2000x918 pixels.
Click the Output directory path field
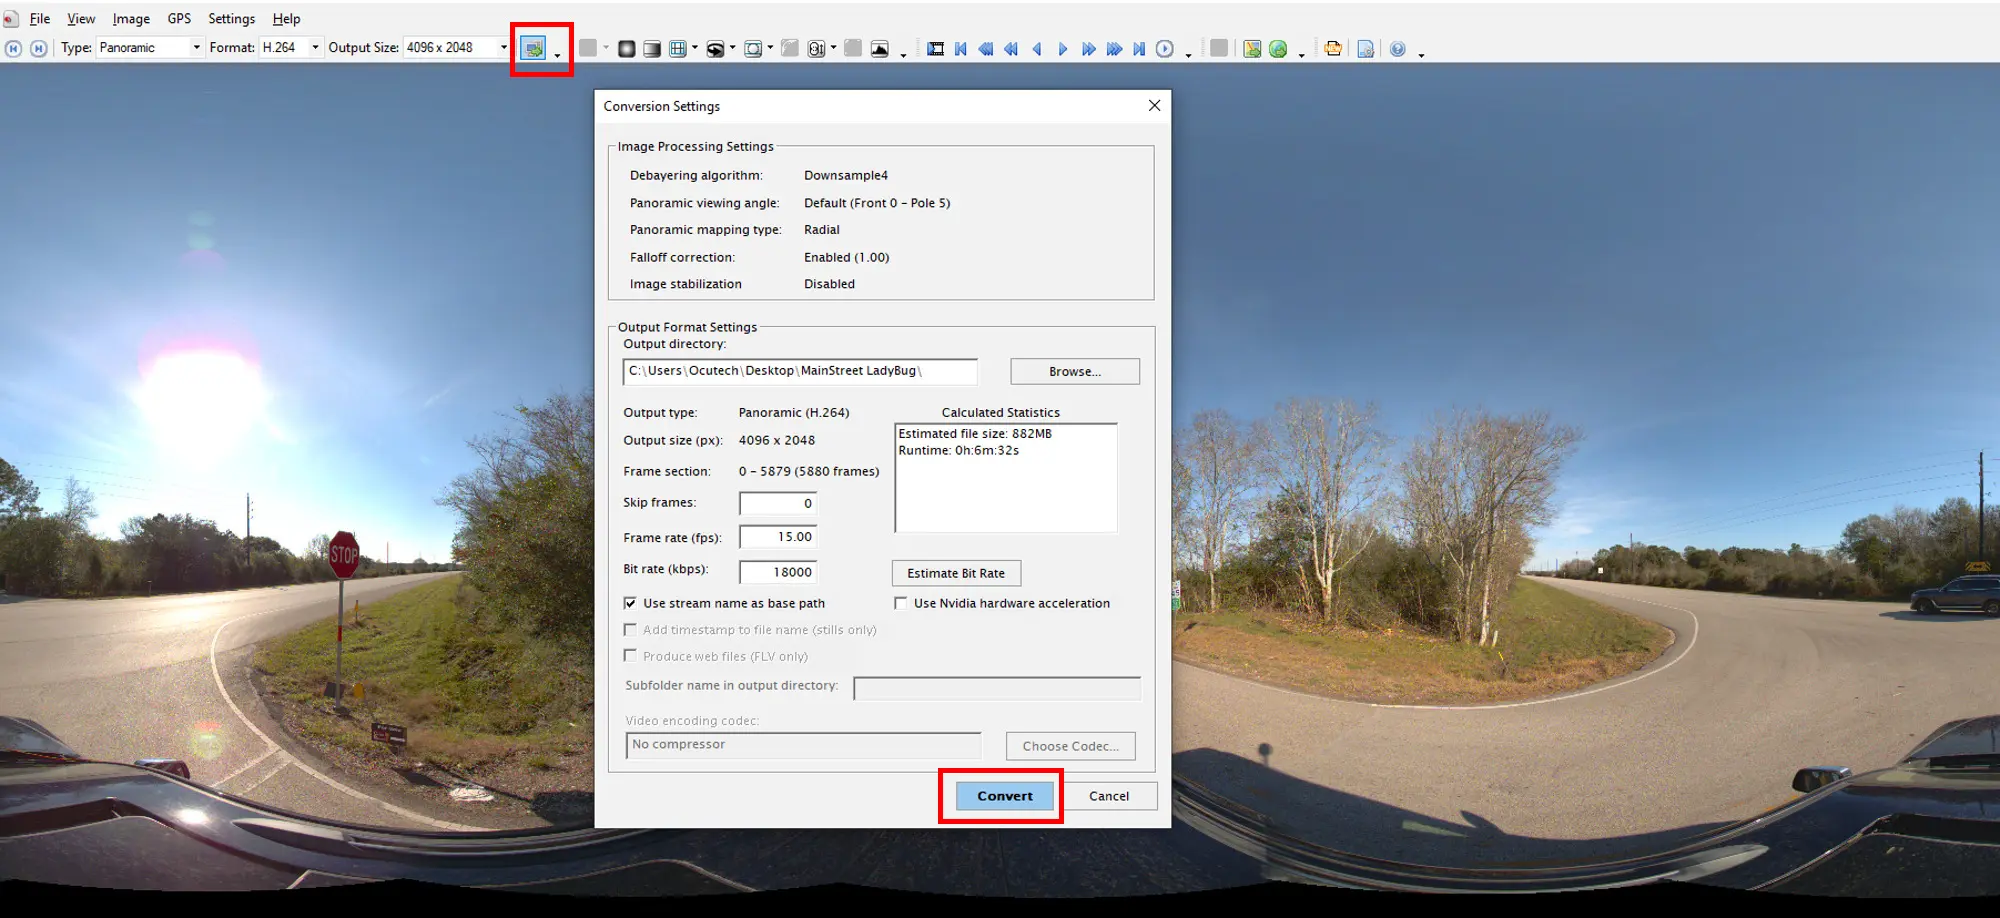800,371
